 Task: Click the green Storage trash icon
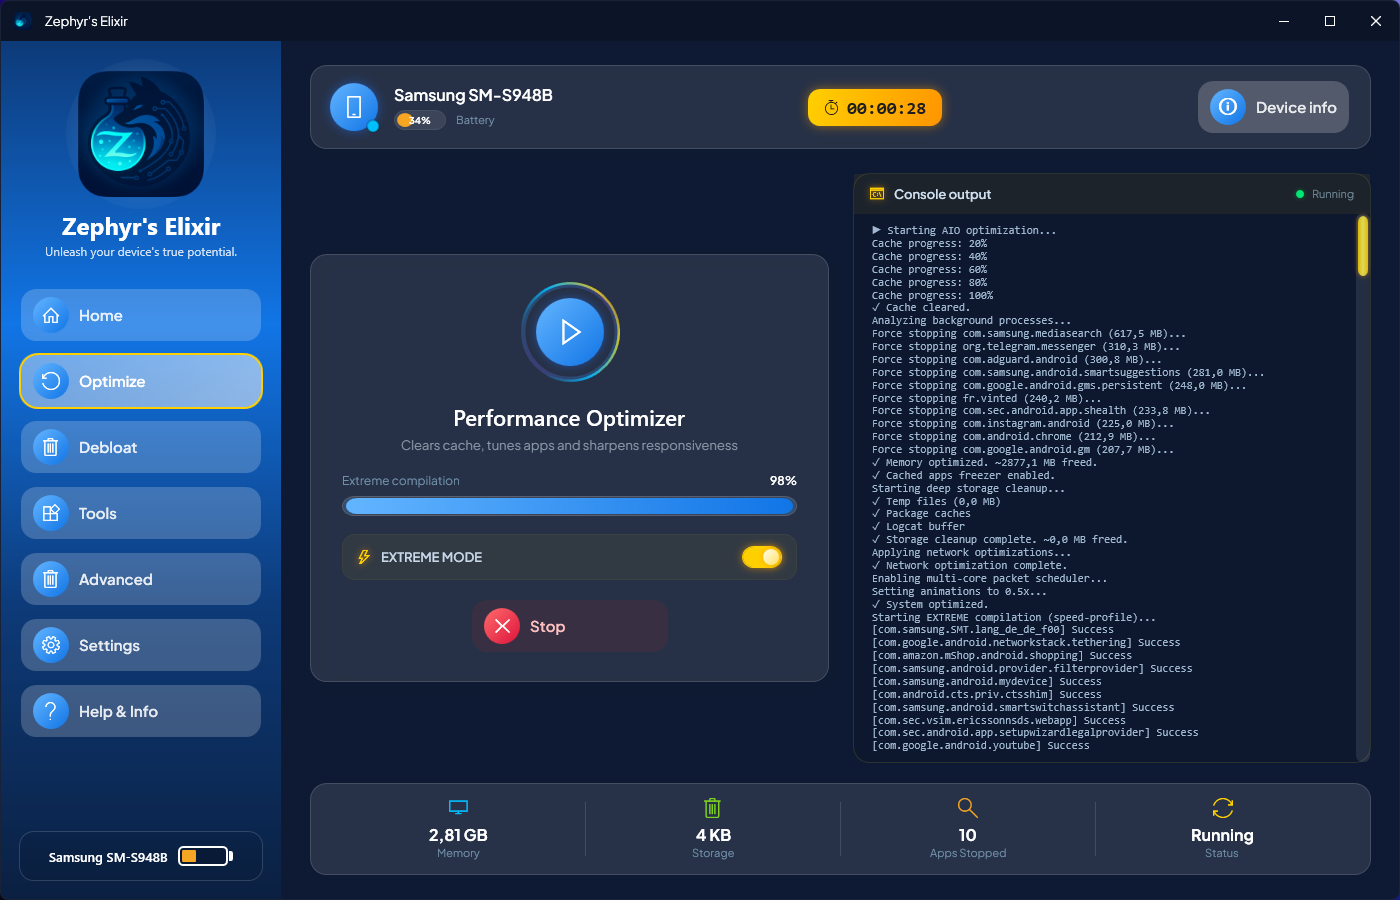point(712,807)
